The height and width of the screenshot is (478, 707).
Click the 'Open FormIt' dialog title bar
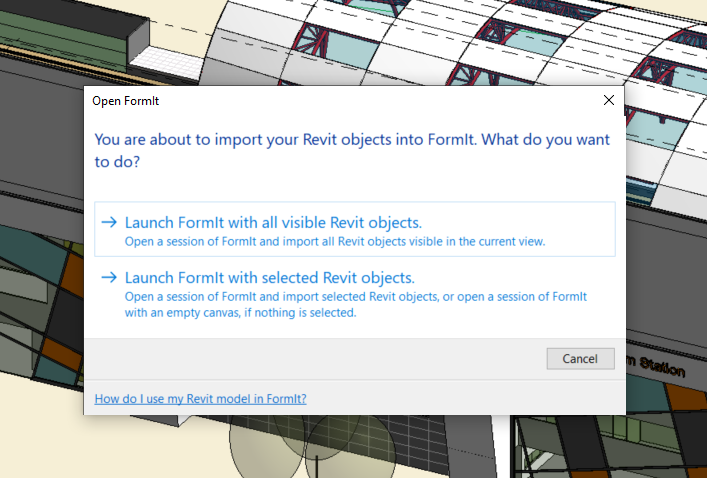(x=300, y=100)
